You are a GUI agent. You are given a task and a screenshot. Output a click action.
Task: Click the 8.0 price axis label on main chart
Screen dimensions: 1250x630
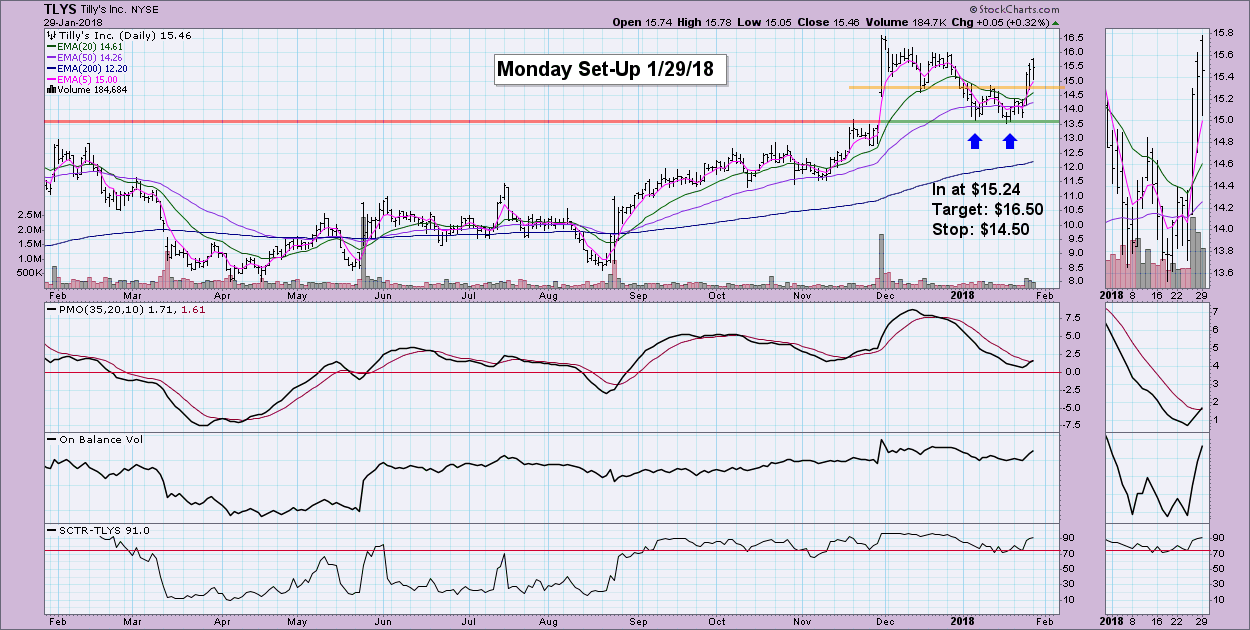(1074, 282)
